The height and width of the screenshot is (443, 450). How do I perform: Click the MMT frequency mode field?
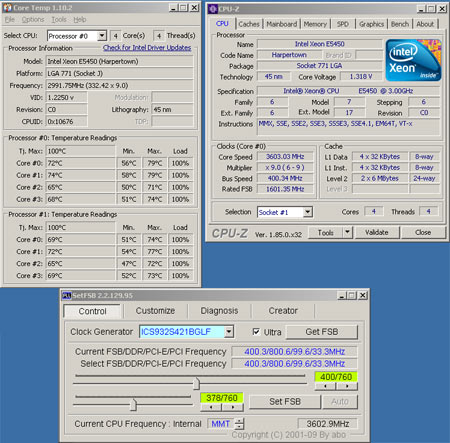point(221,424)
